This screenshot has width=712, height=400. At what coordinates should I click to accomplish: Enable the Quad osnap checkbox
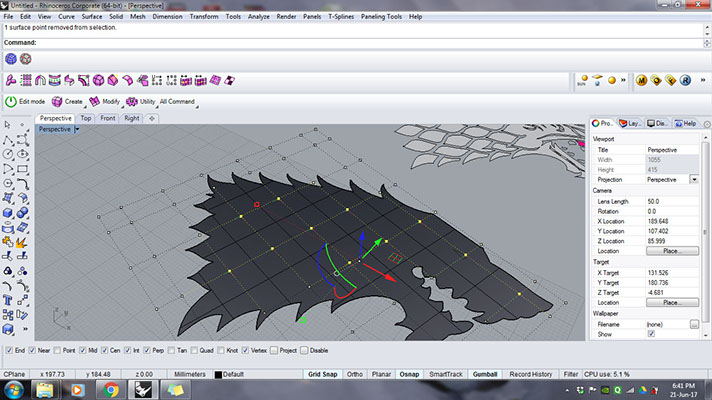(194, 351)
